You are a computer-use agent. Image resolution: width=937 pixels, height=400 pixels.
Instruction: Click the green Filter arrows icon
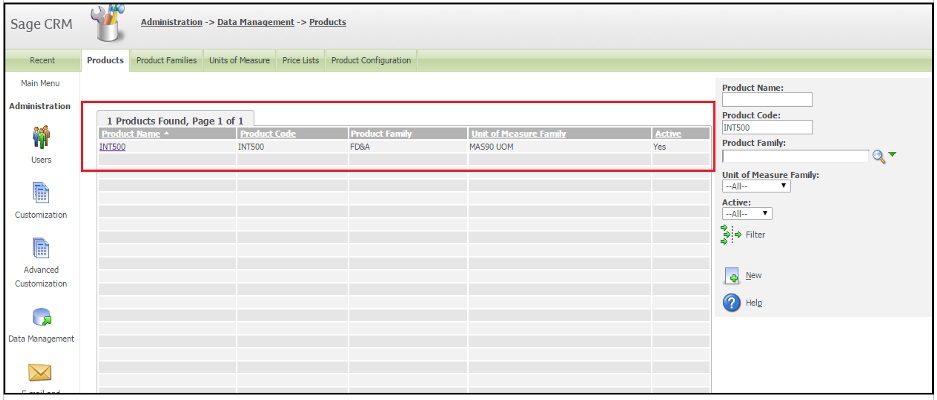(731, 234)
